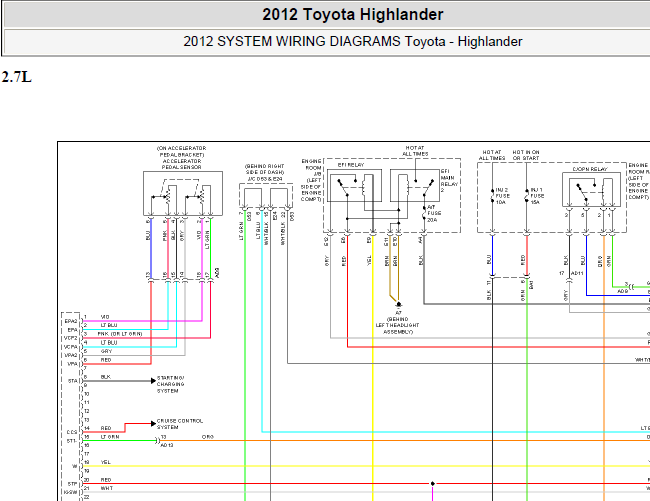650x501 pixels.
Task: Click the 'BLK' wire label at pin 8
Action: click(x=106, y=377)
